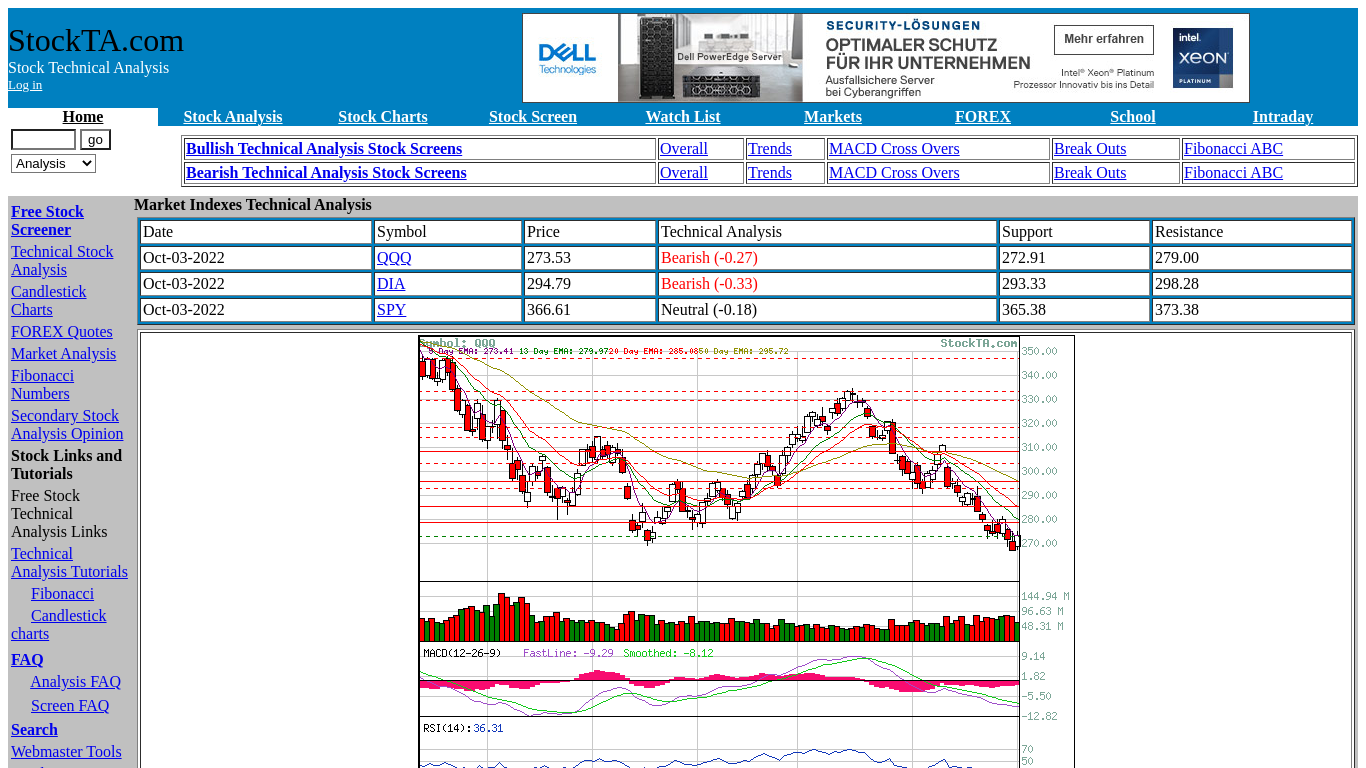Screen dimensions: 1366x768
Task: Open the Analysis dropdown selector
Action: coord(53,163)
